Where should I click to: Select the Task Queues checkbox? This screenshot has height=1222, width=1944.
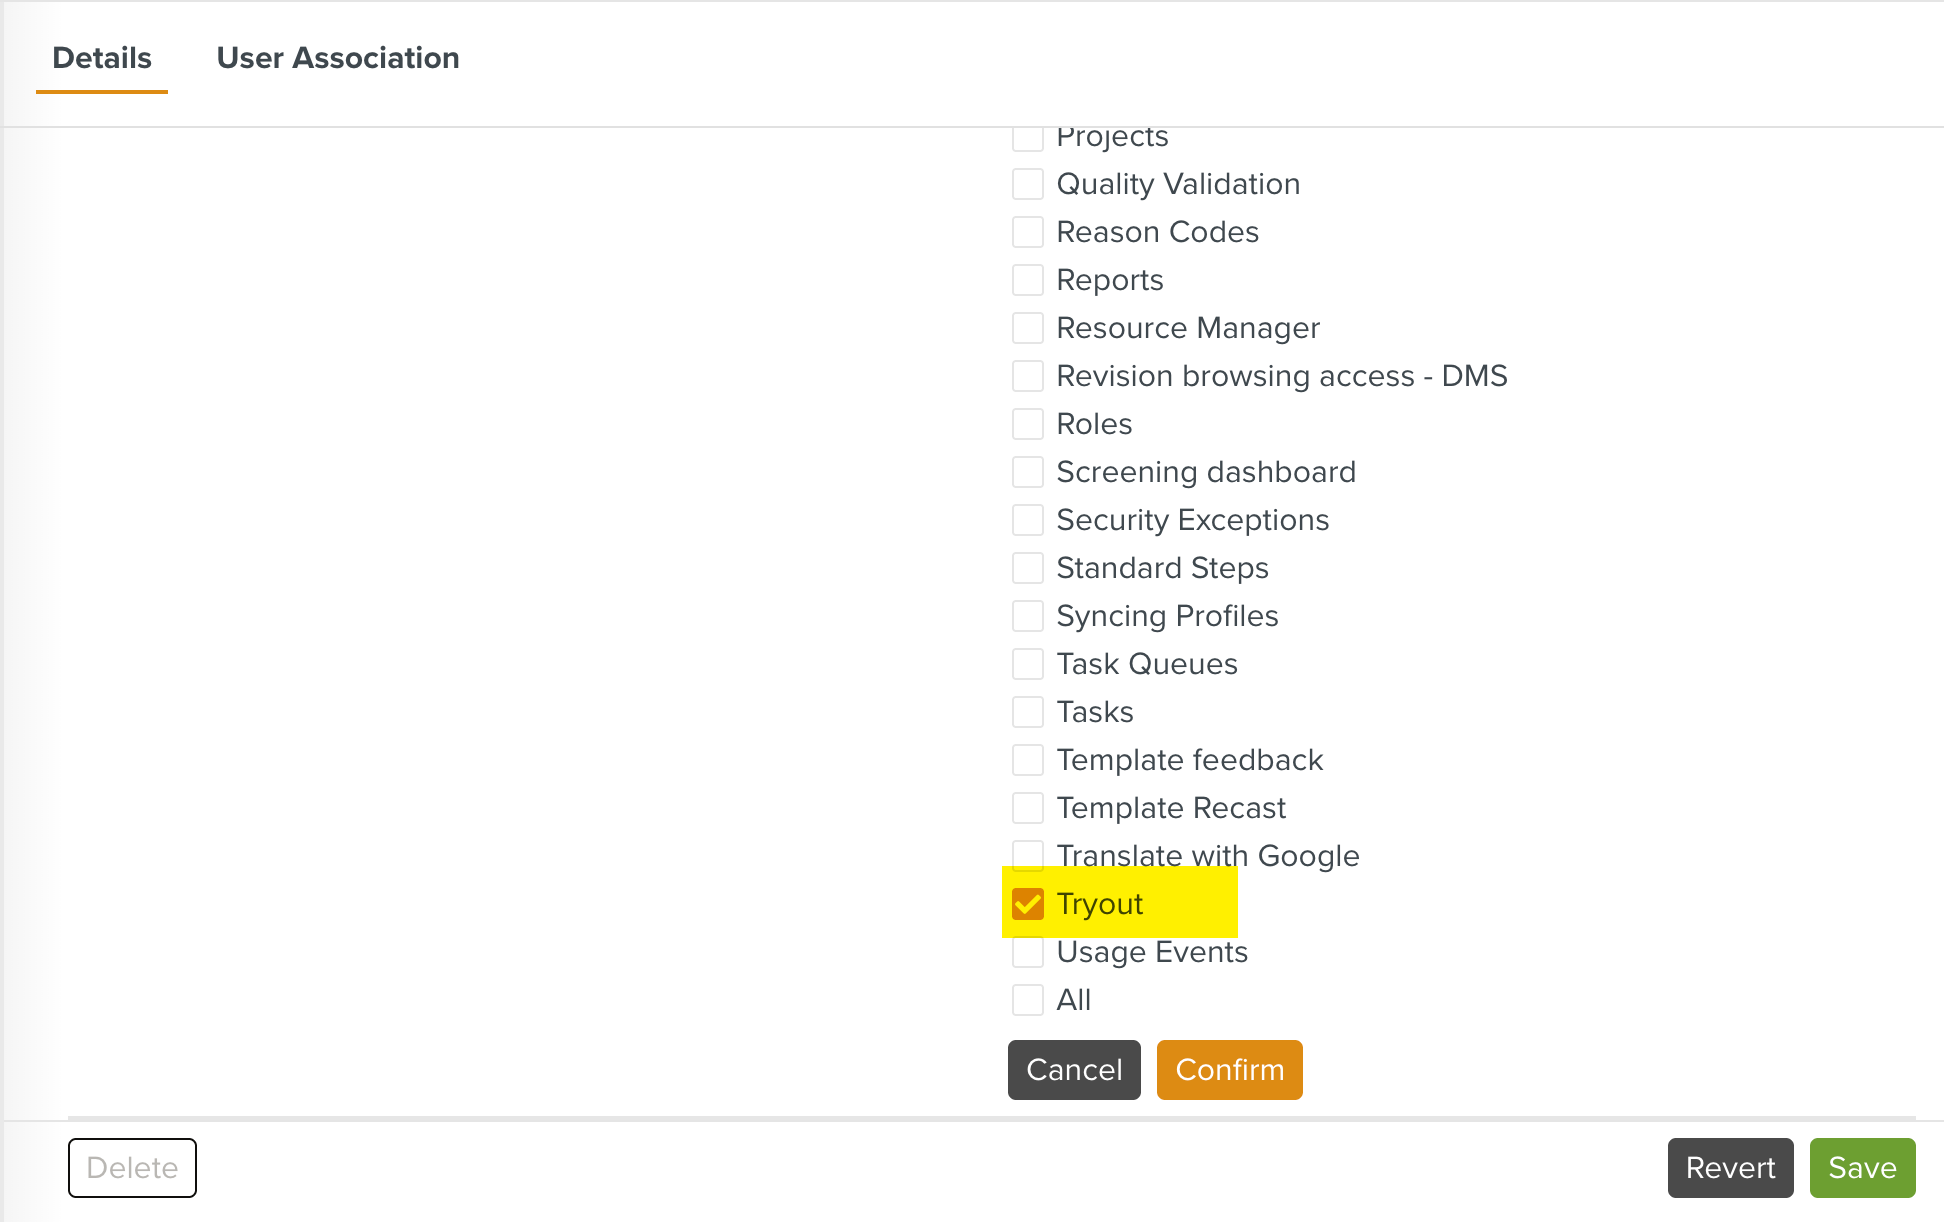[1027, 664]
